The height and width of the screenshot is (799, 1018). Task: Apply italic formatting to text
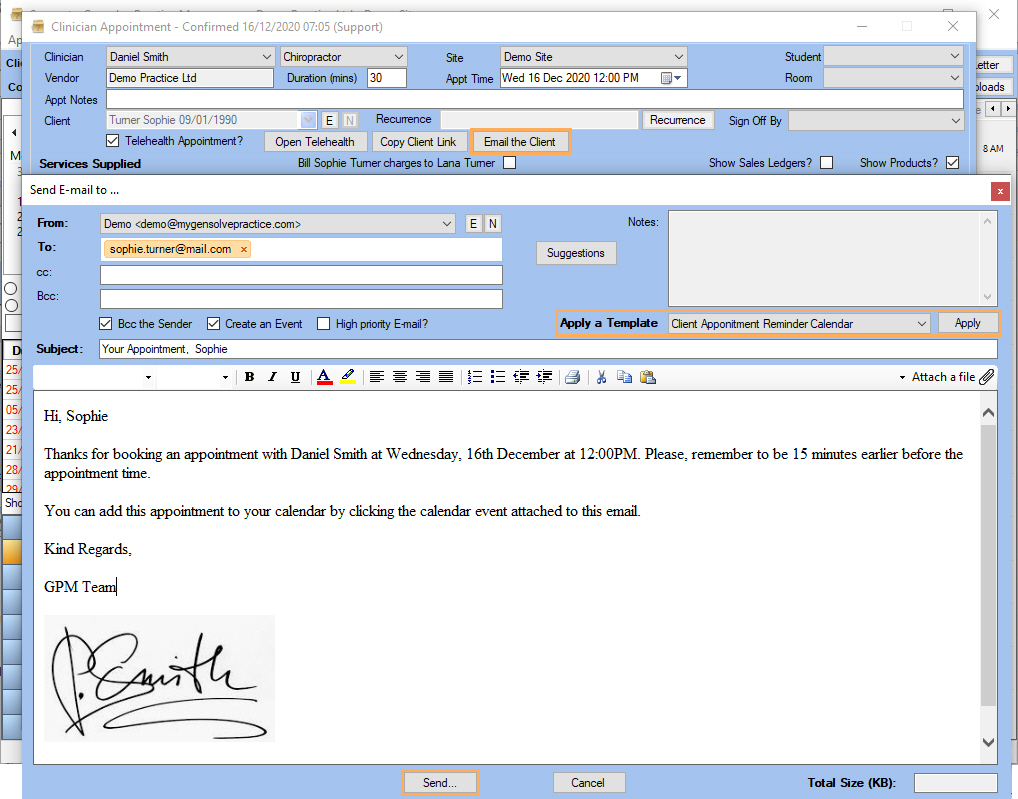(x=272, y=377)
